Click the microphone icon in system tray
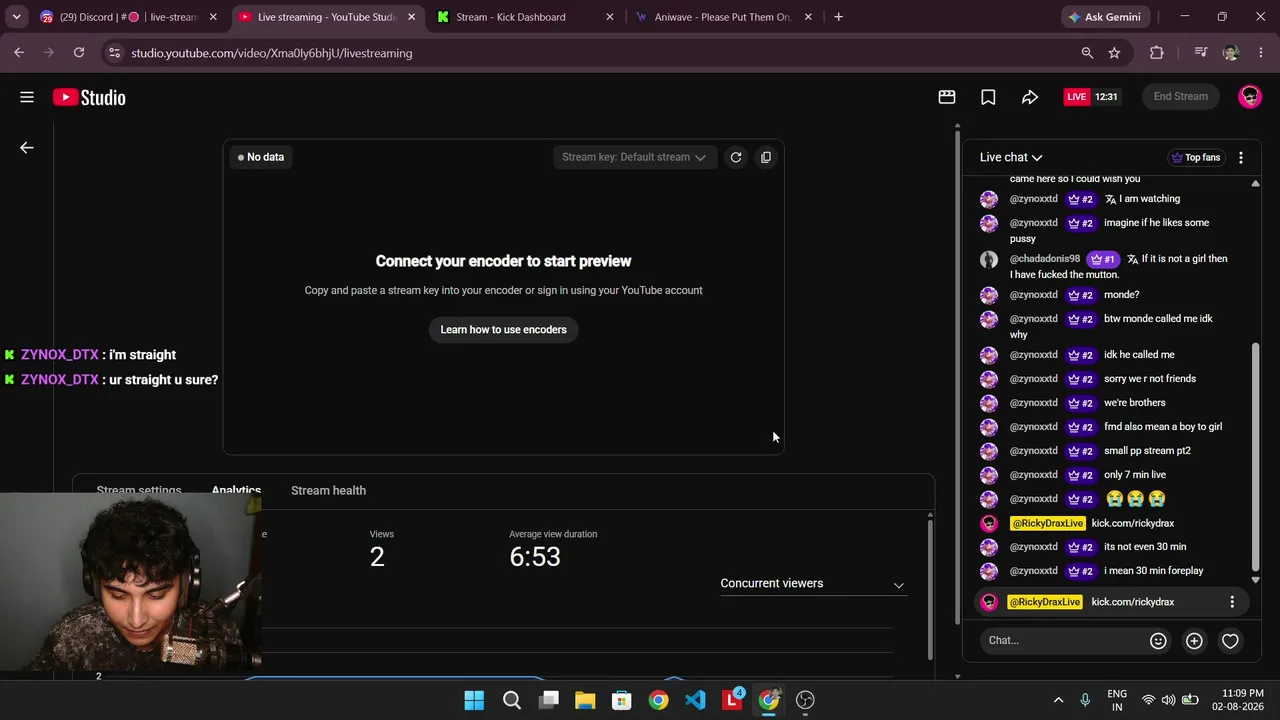 [x=1085, y=700]
